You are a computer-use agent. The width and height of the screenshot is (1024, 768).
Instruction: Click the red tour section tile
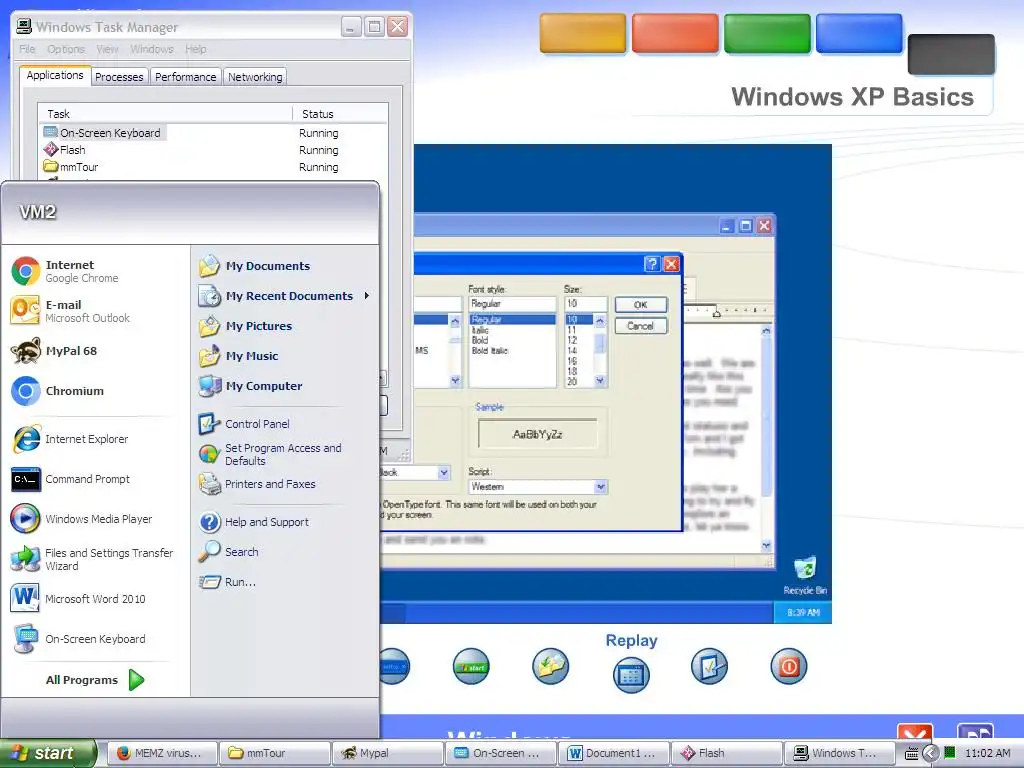[x=675, y=33]
